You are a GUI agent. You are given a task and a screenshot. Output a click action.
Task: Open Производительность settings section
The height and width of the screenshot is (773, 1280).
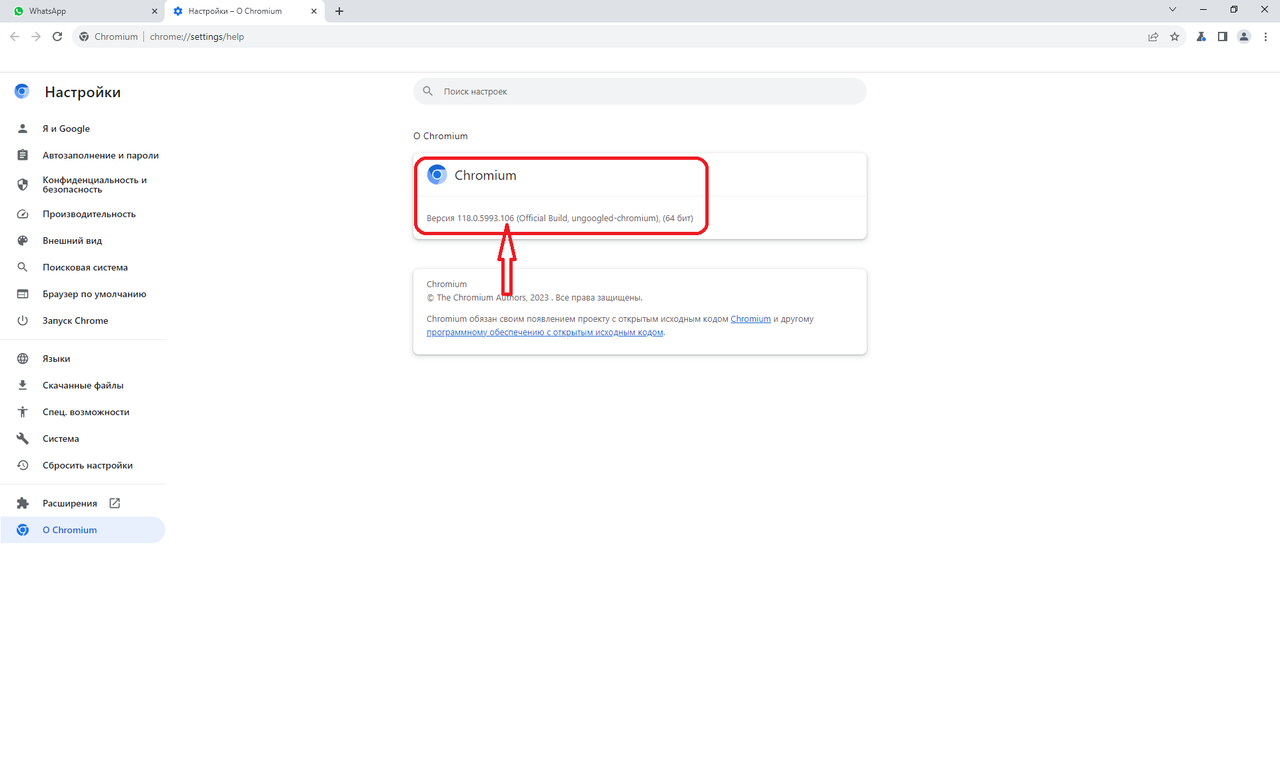[83, 214]
